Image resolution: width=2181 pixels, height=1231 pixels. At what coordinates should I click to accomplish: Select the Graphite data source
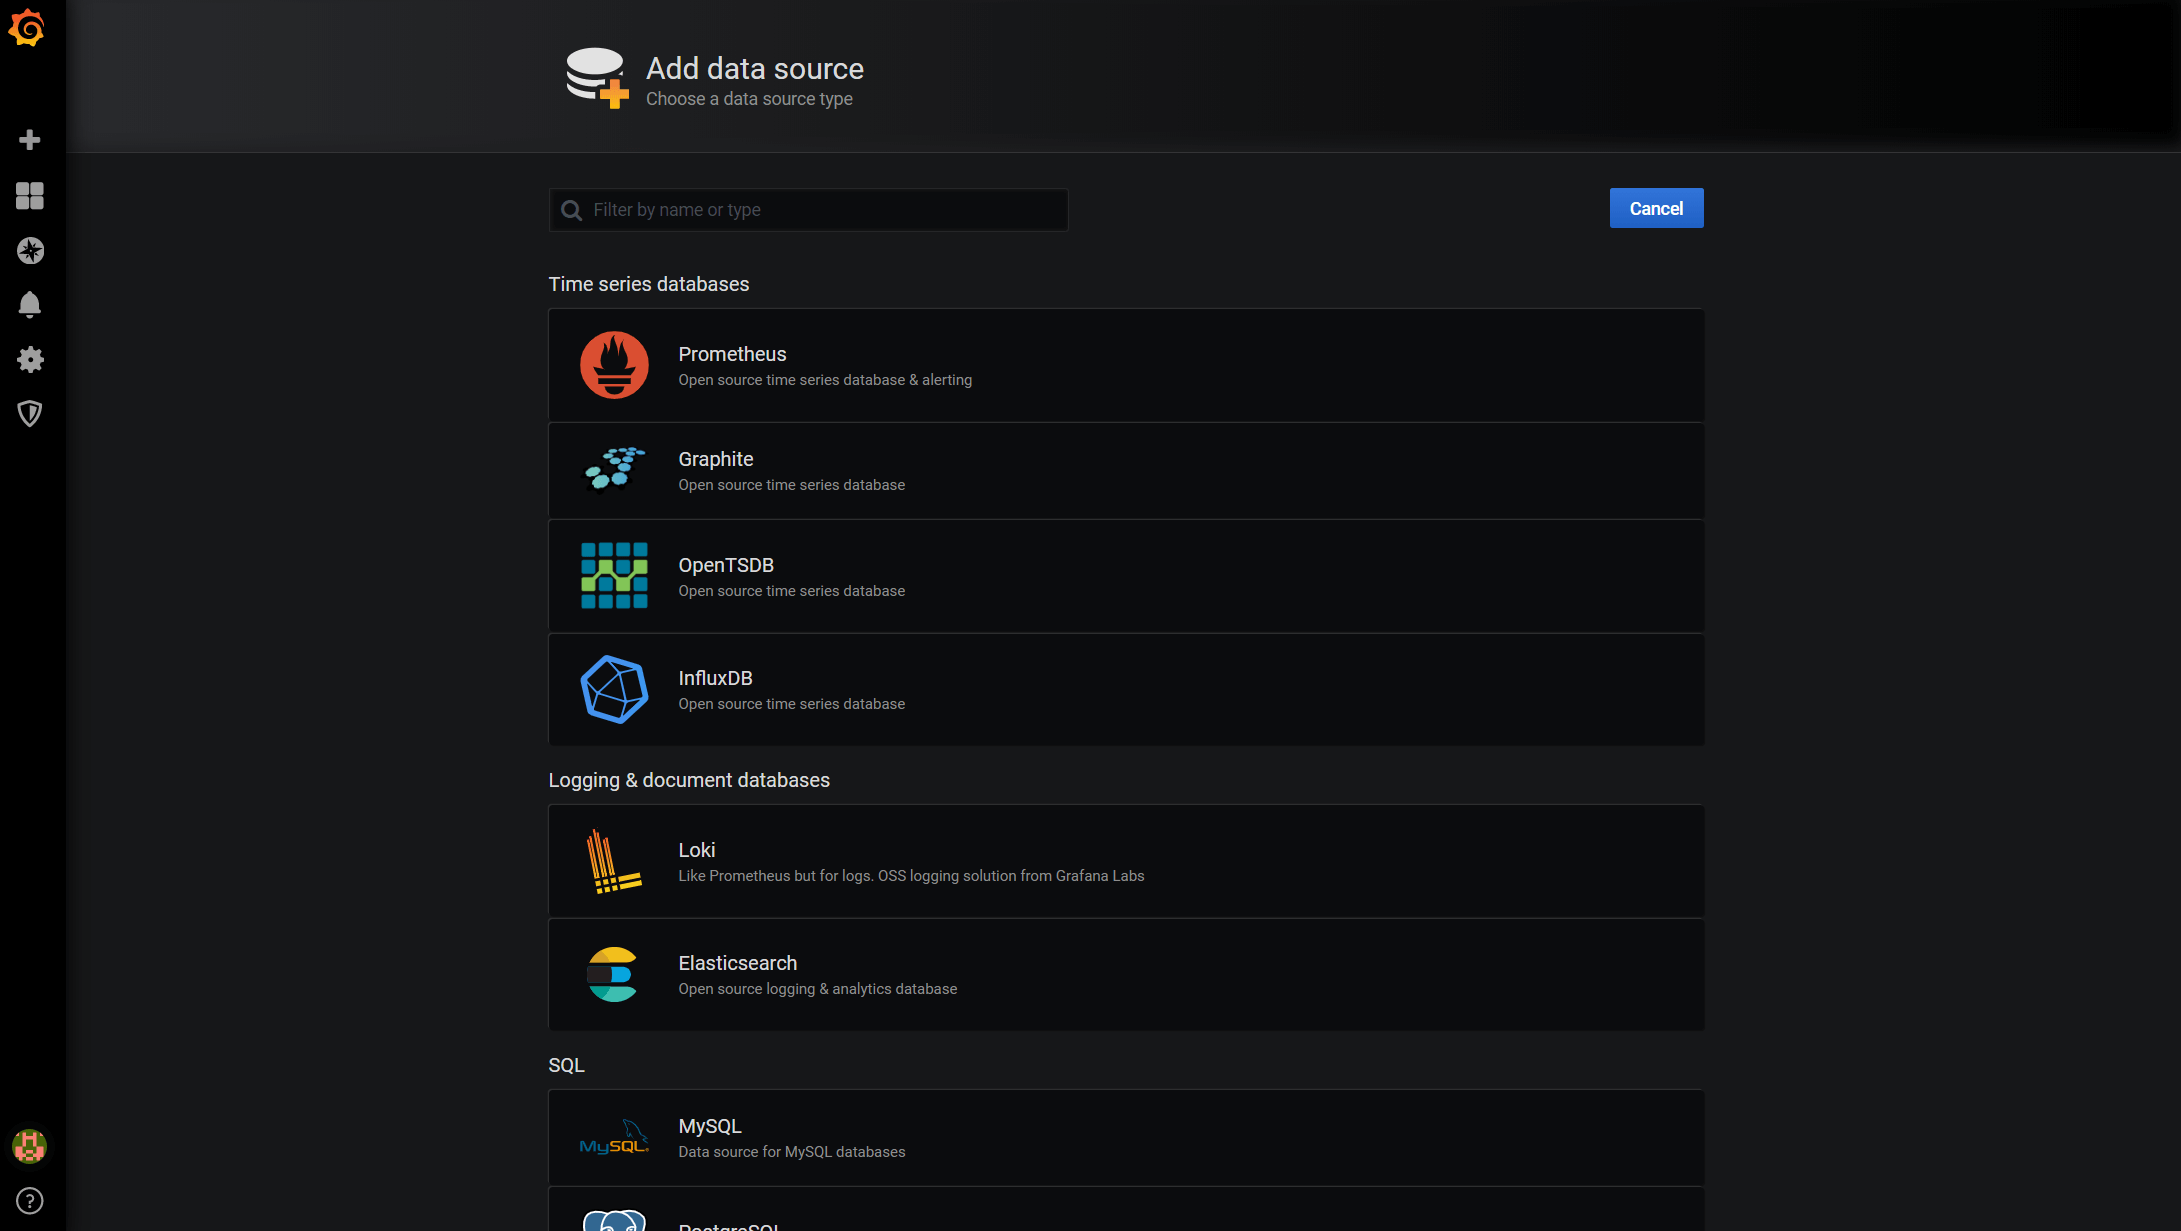(1125, 471)
